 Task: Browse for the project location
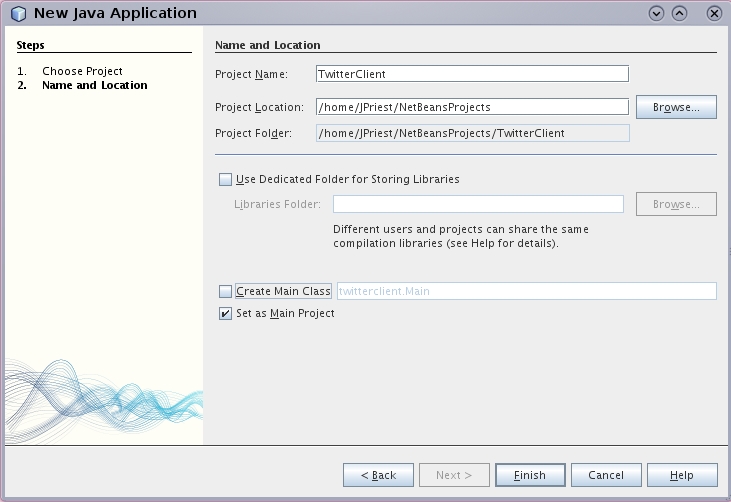(x=676, y=107)
